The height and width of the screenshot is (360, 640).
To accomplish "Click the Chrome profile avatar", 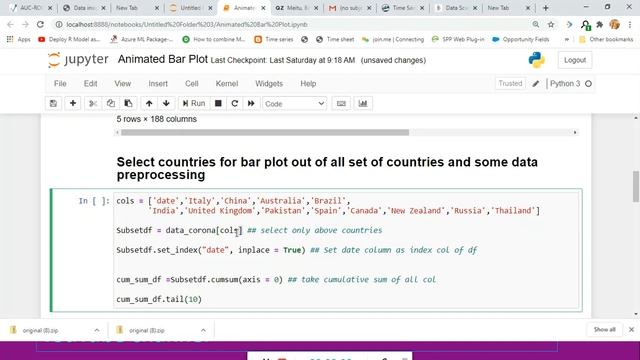I will coord(615,25).
